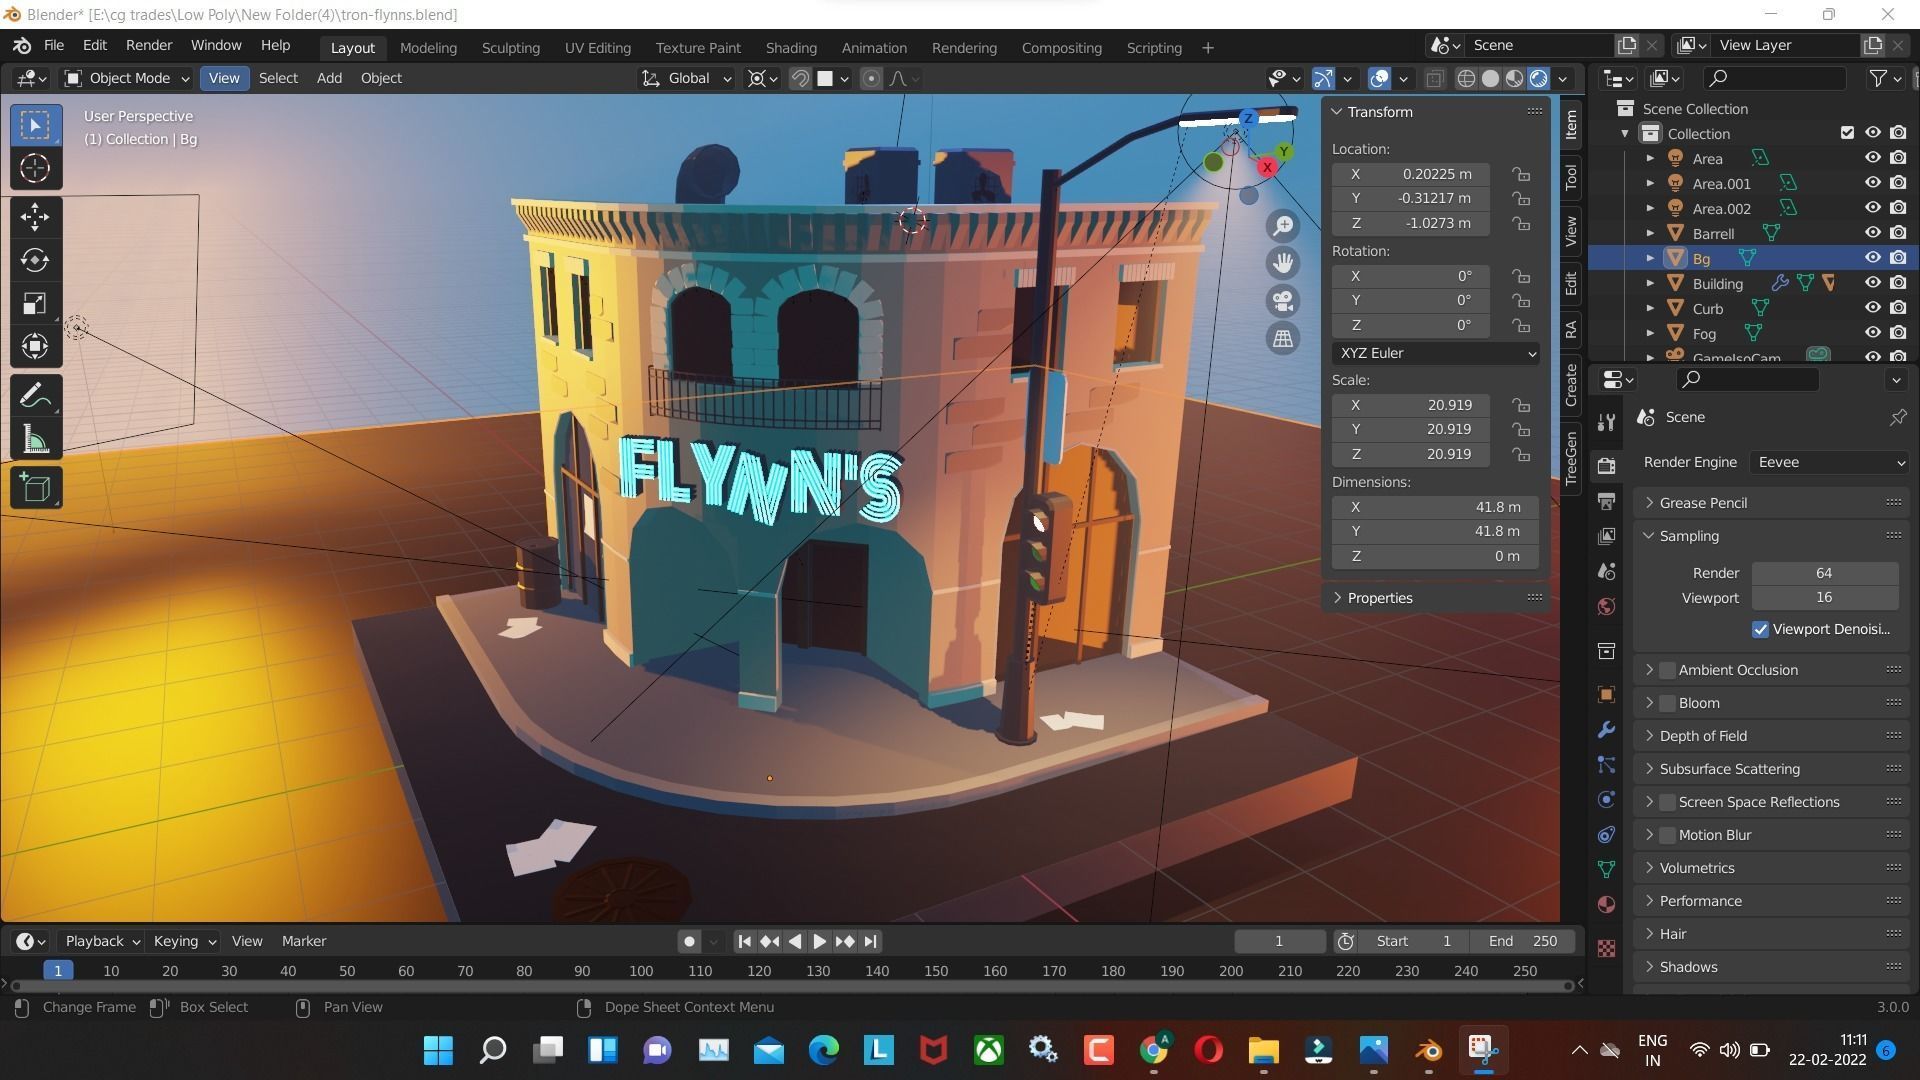Image resolution: width=1920 pixels, height=1080 pixels.
Task: Open the viewport Add menu
Action: click(x=329, y=79)
